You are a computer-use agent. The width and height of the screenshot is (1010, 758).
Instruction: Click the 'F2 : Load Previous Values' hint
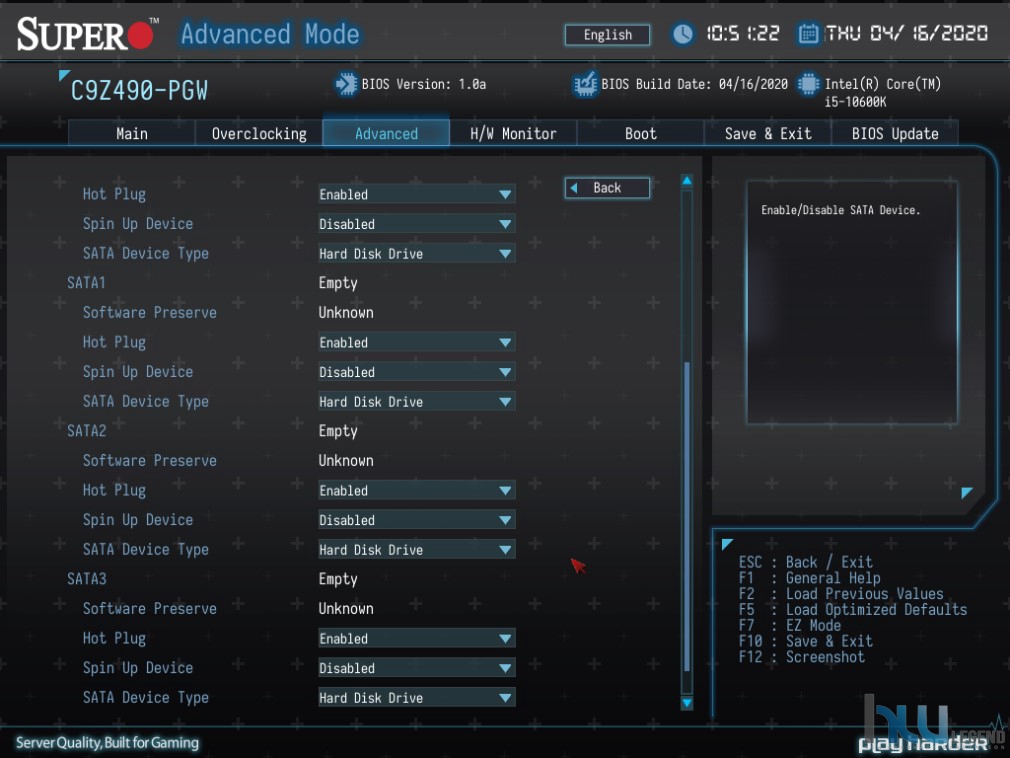coord(841,594)
